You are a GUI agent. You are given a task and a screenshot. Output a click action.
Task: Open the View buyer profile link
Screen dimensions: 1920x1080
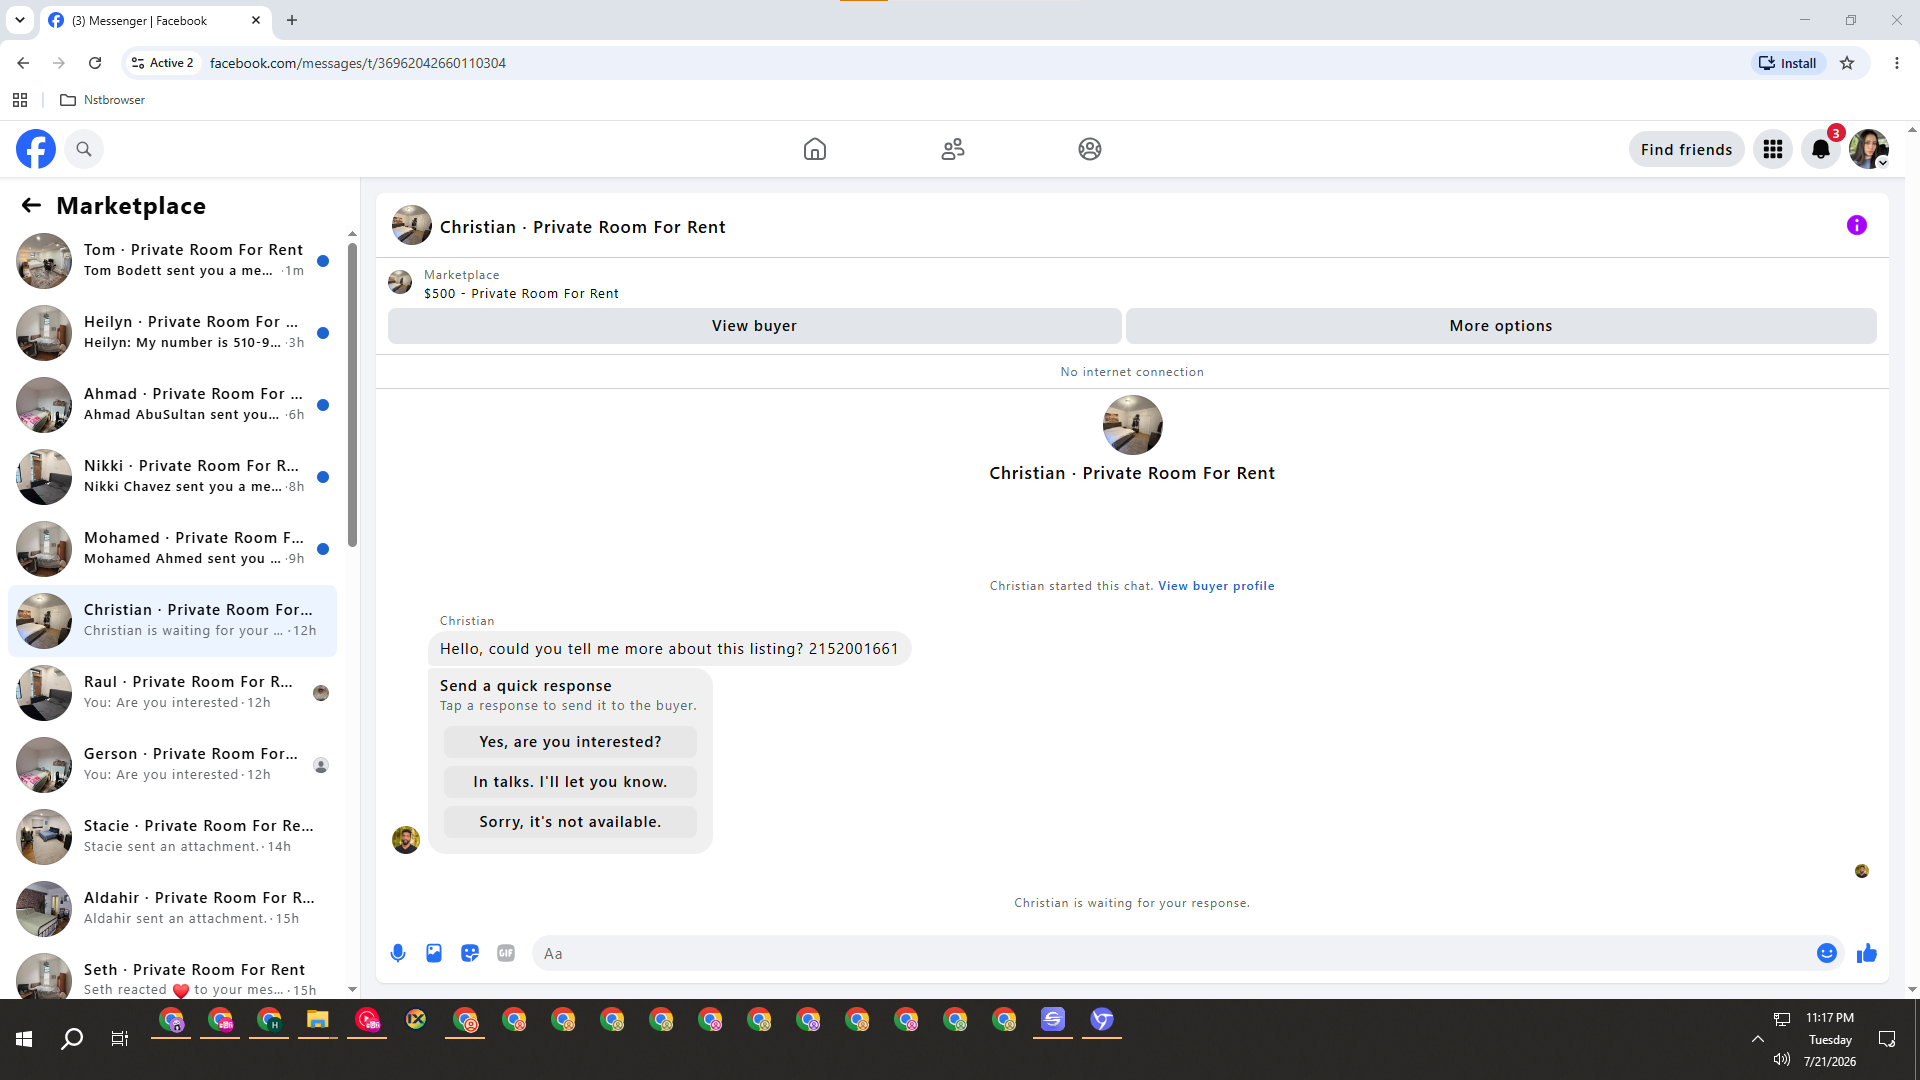(x=1216, y=586)
